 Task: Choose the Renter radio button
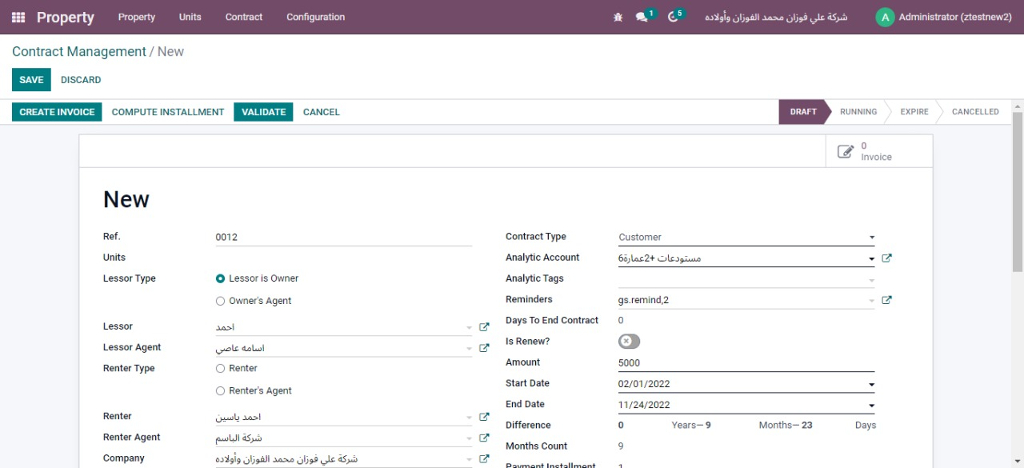coord(221,369)
